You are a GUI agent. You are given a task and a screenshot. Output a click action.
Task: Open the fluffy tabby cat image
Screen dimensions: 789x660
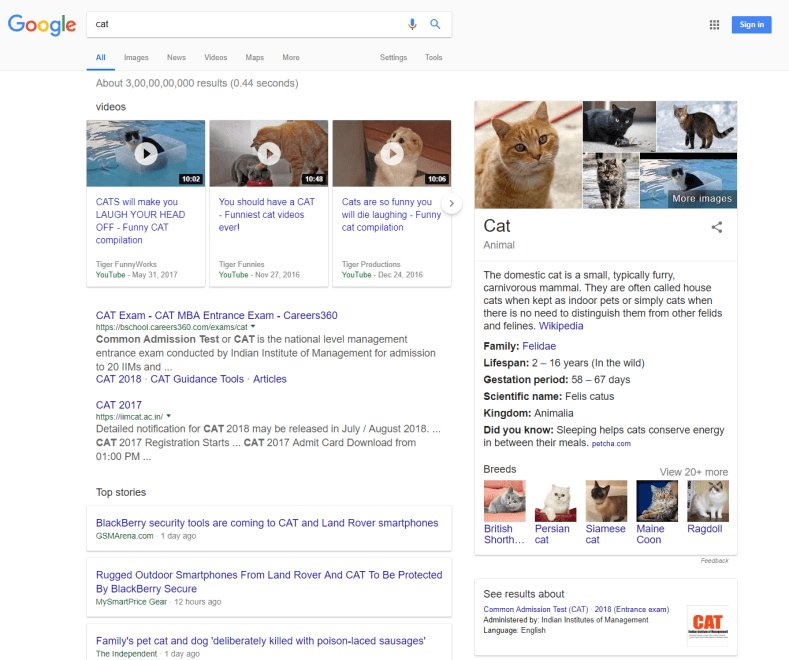pos(611,181)
